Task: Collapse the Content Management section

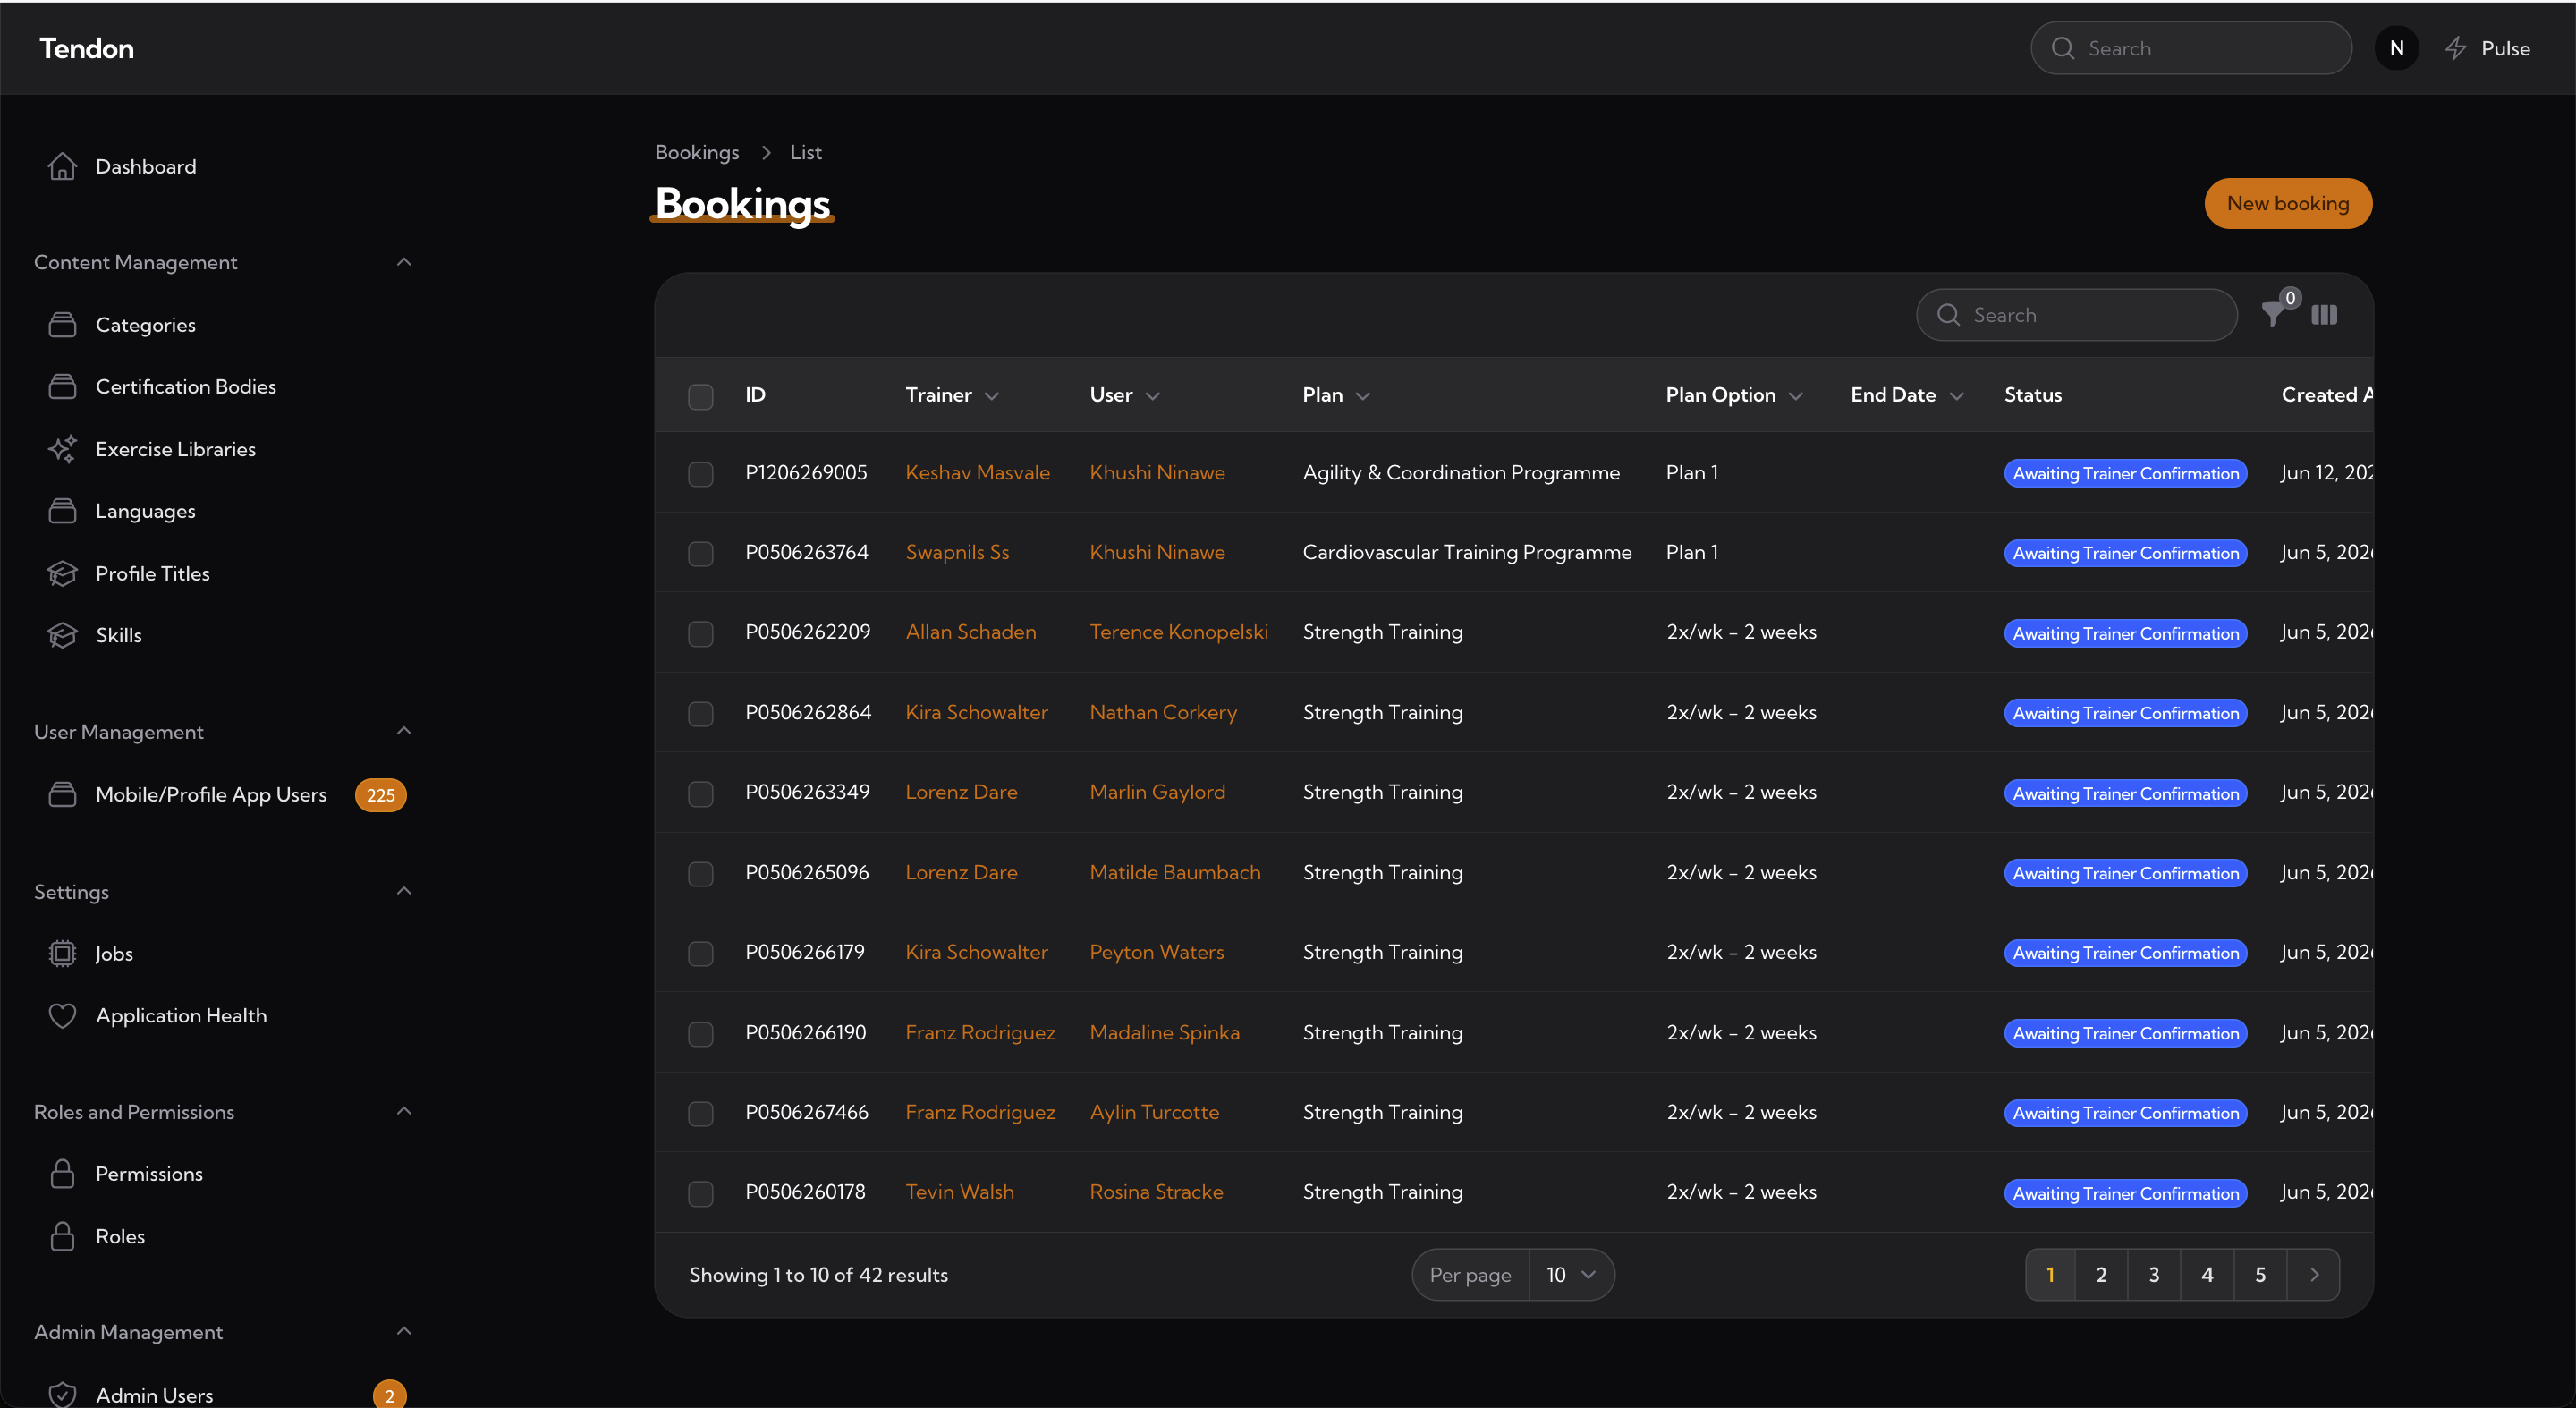Action: (x=404, y=262)
